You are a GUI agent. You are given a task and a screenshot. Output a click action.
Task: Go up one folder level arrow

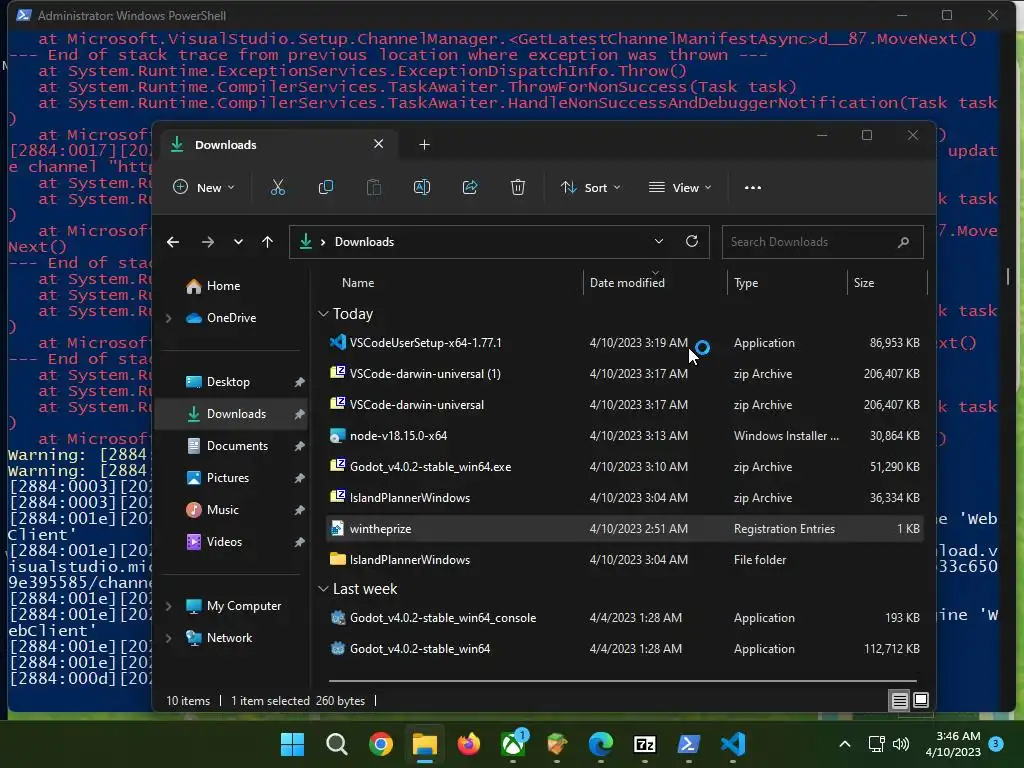coord(267,242)
